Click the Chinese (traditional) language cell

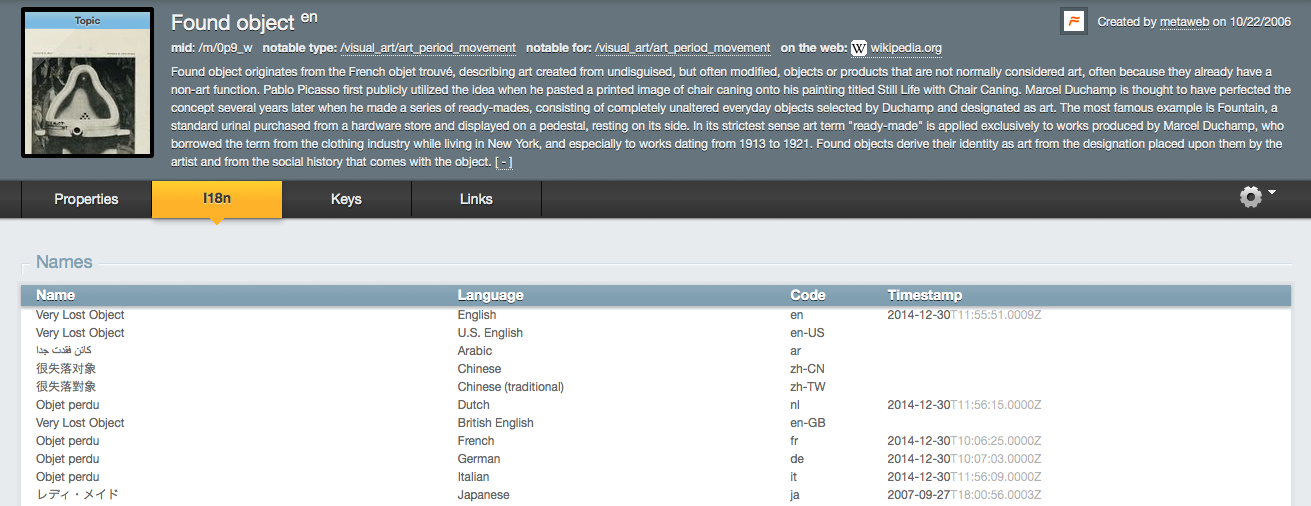(x=511, y=387)
